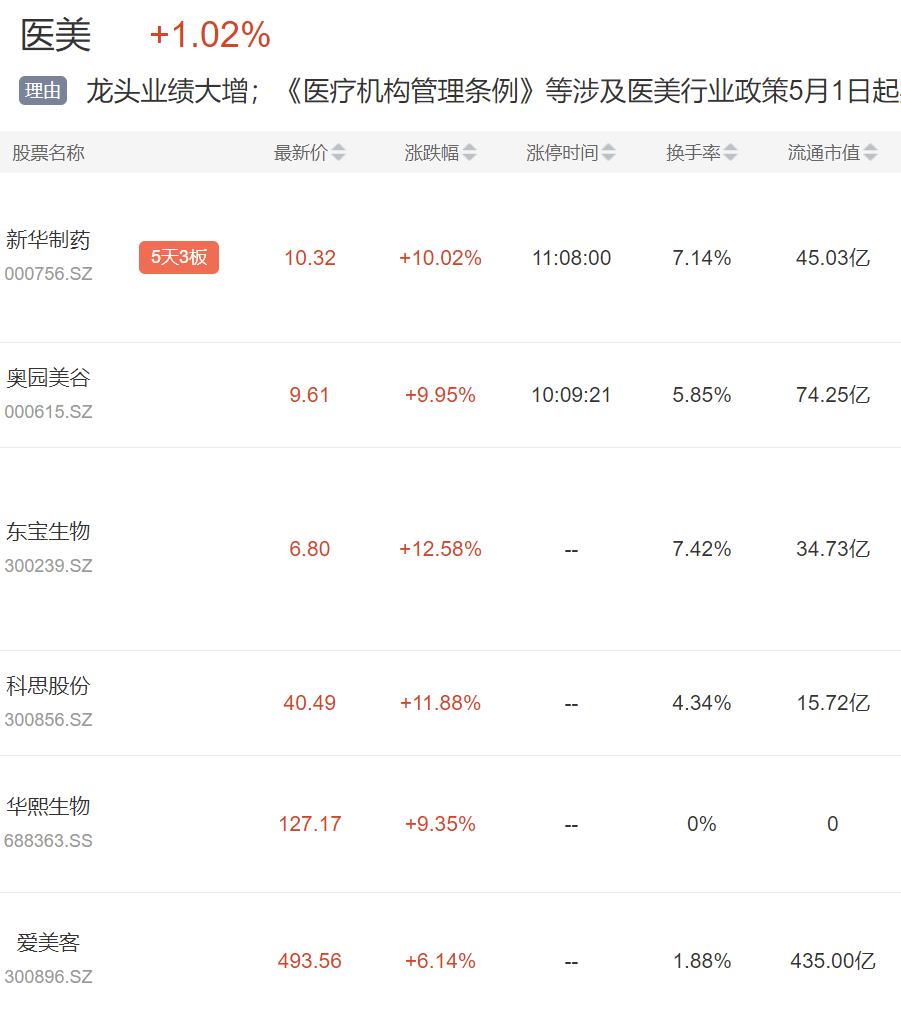Click price 493.56 for 爱美客

click(x=310, y=961)
